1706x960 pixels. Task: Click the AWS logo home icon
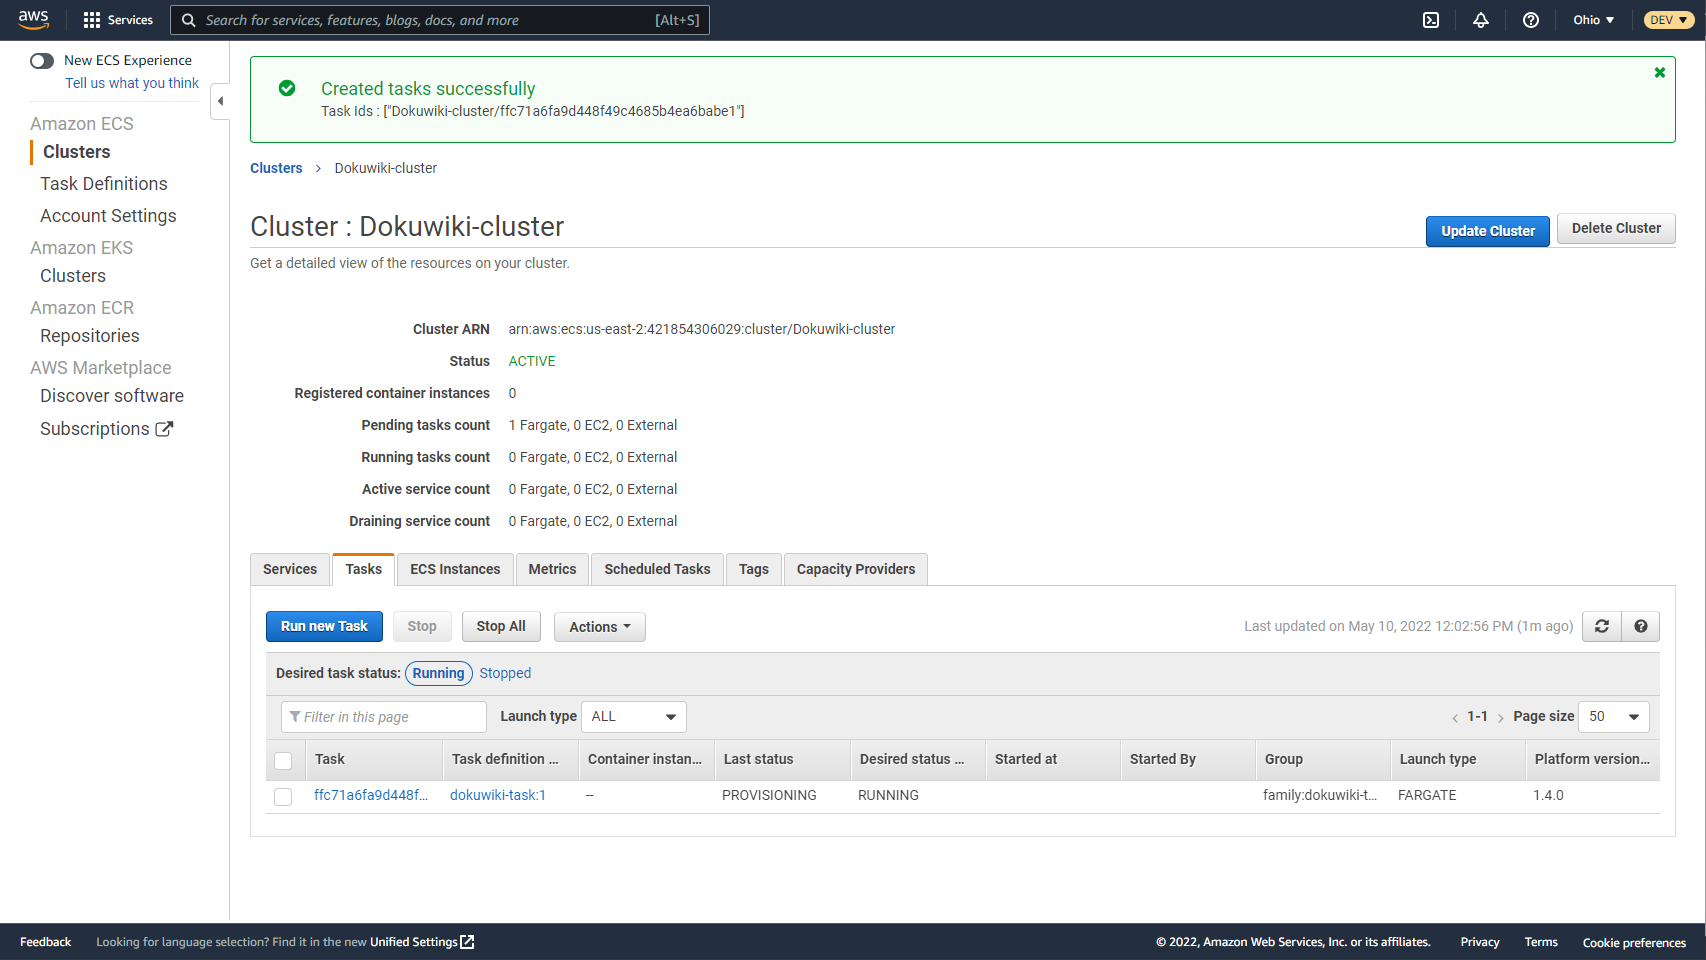click(x=33, y=20)
